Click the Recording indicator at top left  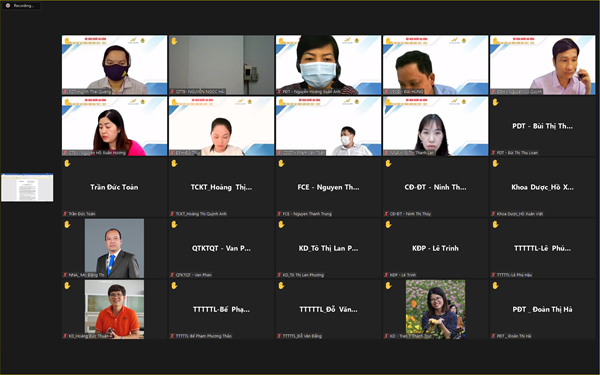(21, 6)
